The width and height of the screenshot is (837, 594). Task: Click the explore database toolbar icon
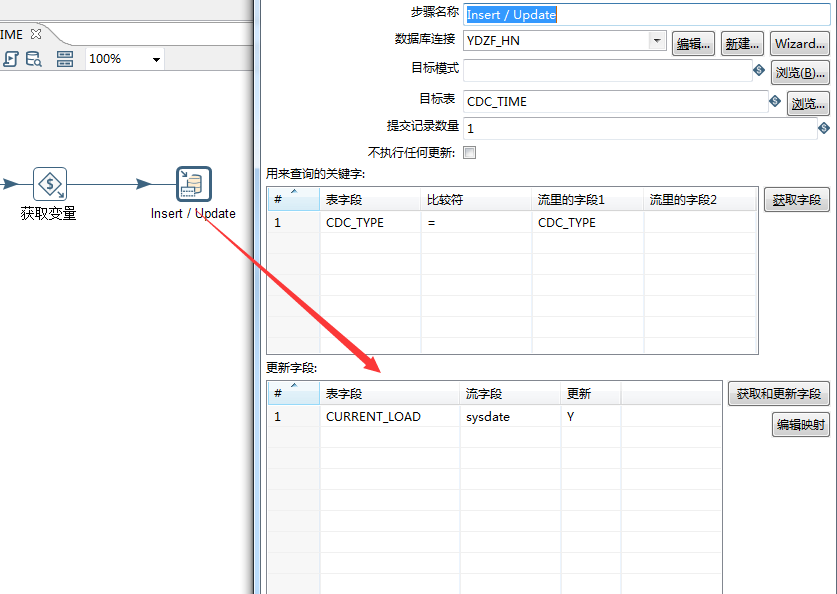pos(34,59)
